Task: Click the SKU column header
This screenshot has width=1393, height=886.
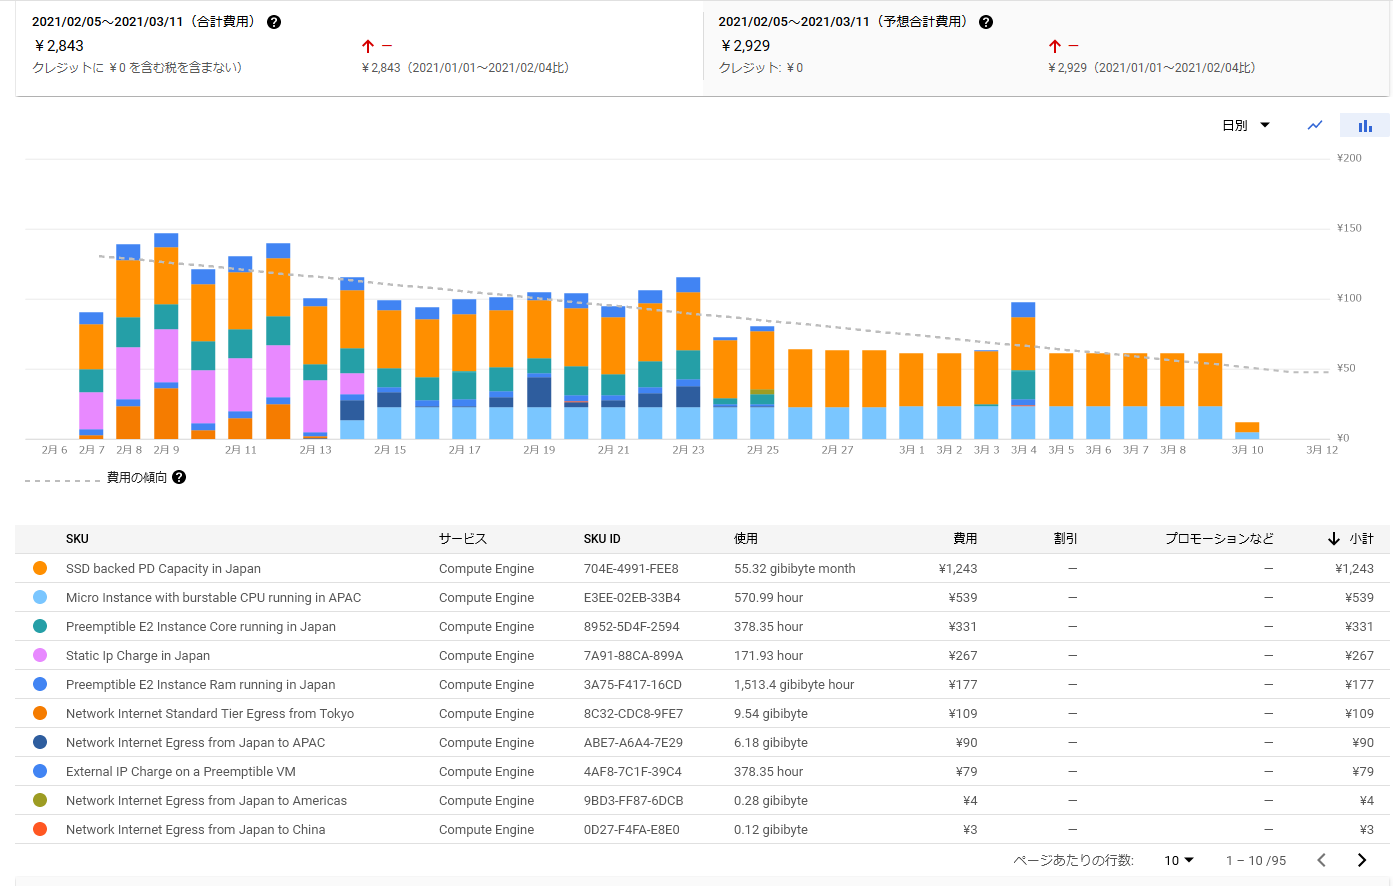Action: tap(77, 539)
